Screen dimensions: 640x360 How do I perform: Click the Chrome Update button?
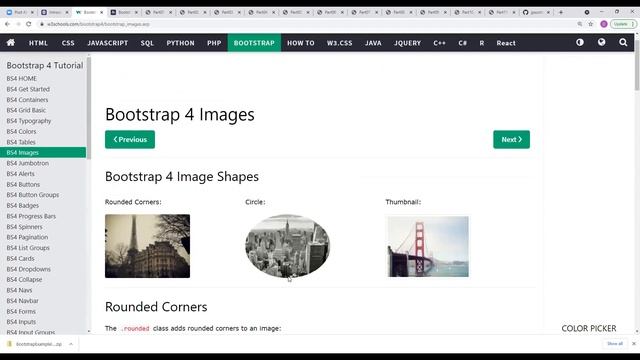623,24
